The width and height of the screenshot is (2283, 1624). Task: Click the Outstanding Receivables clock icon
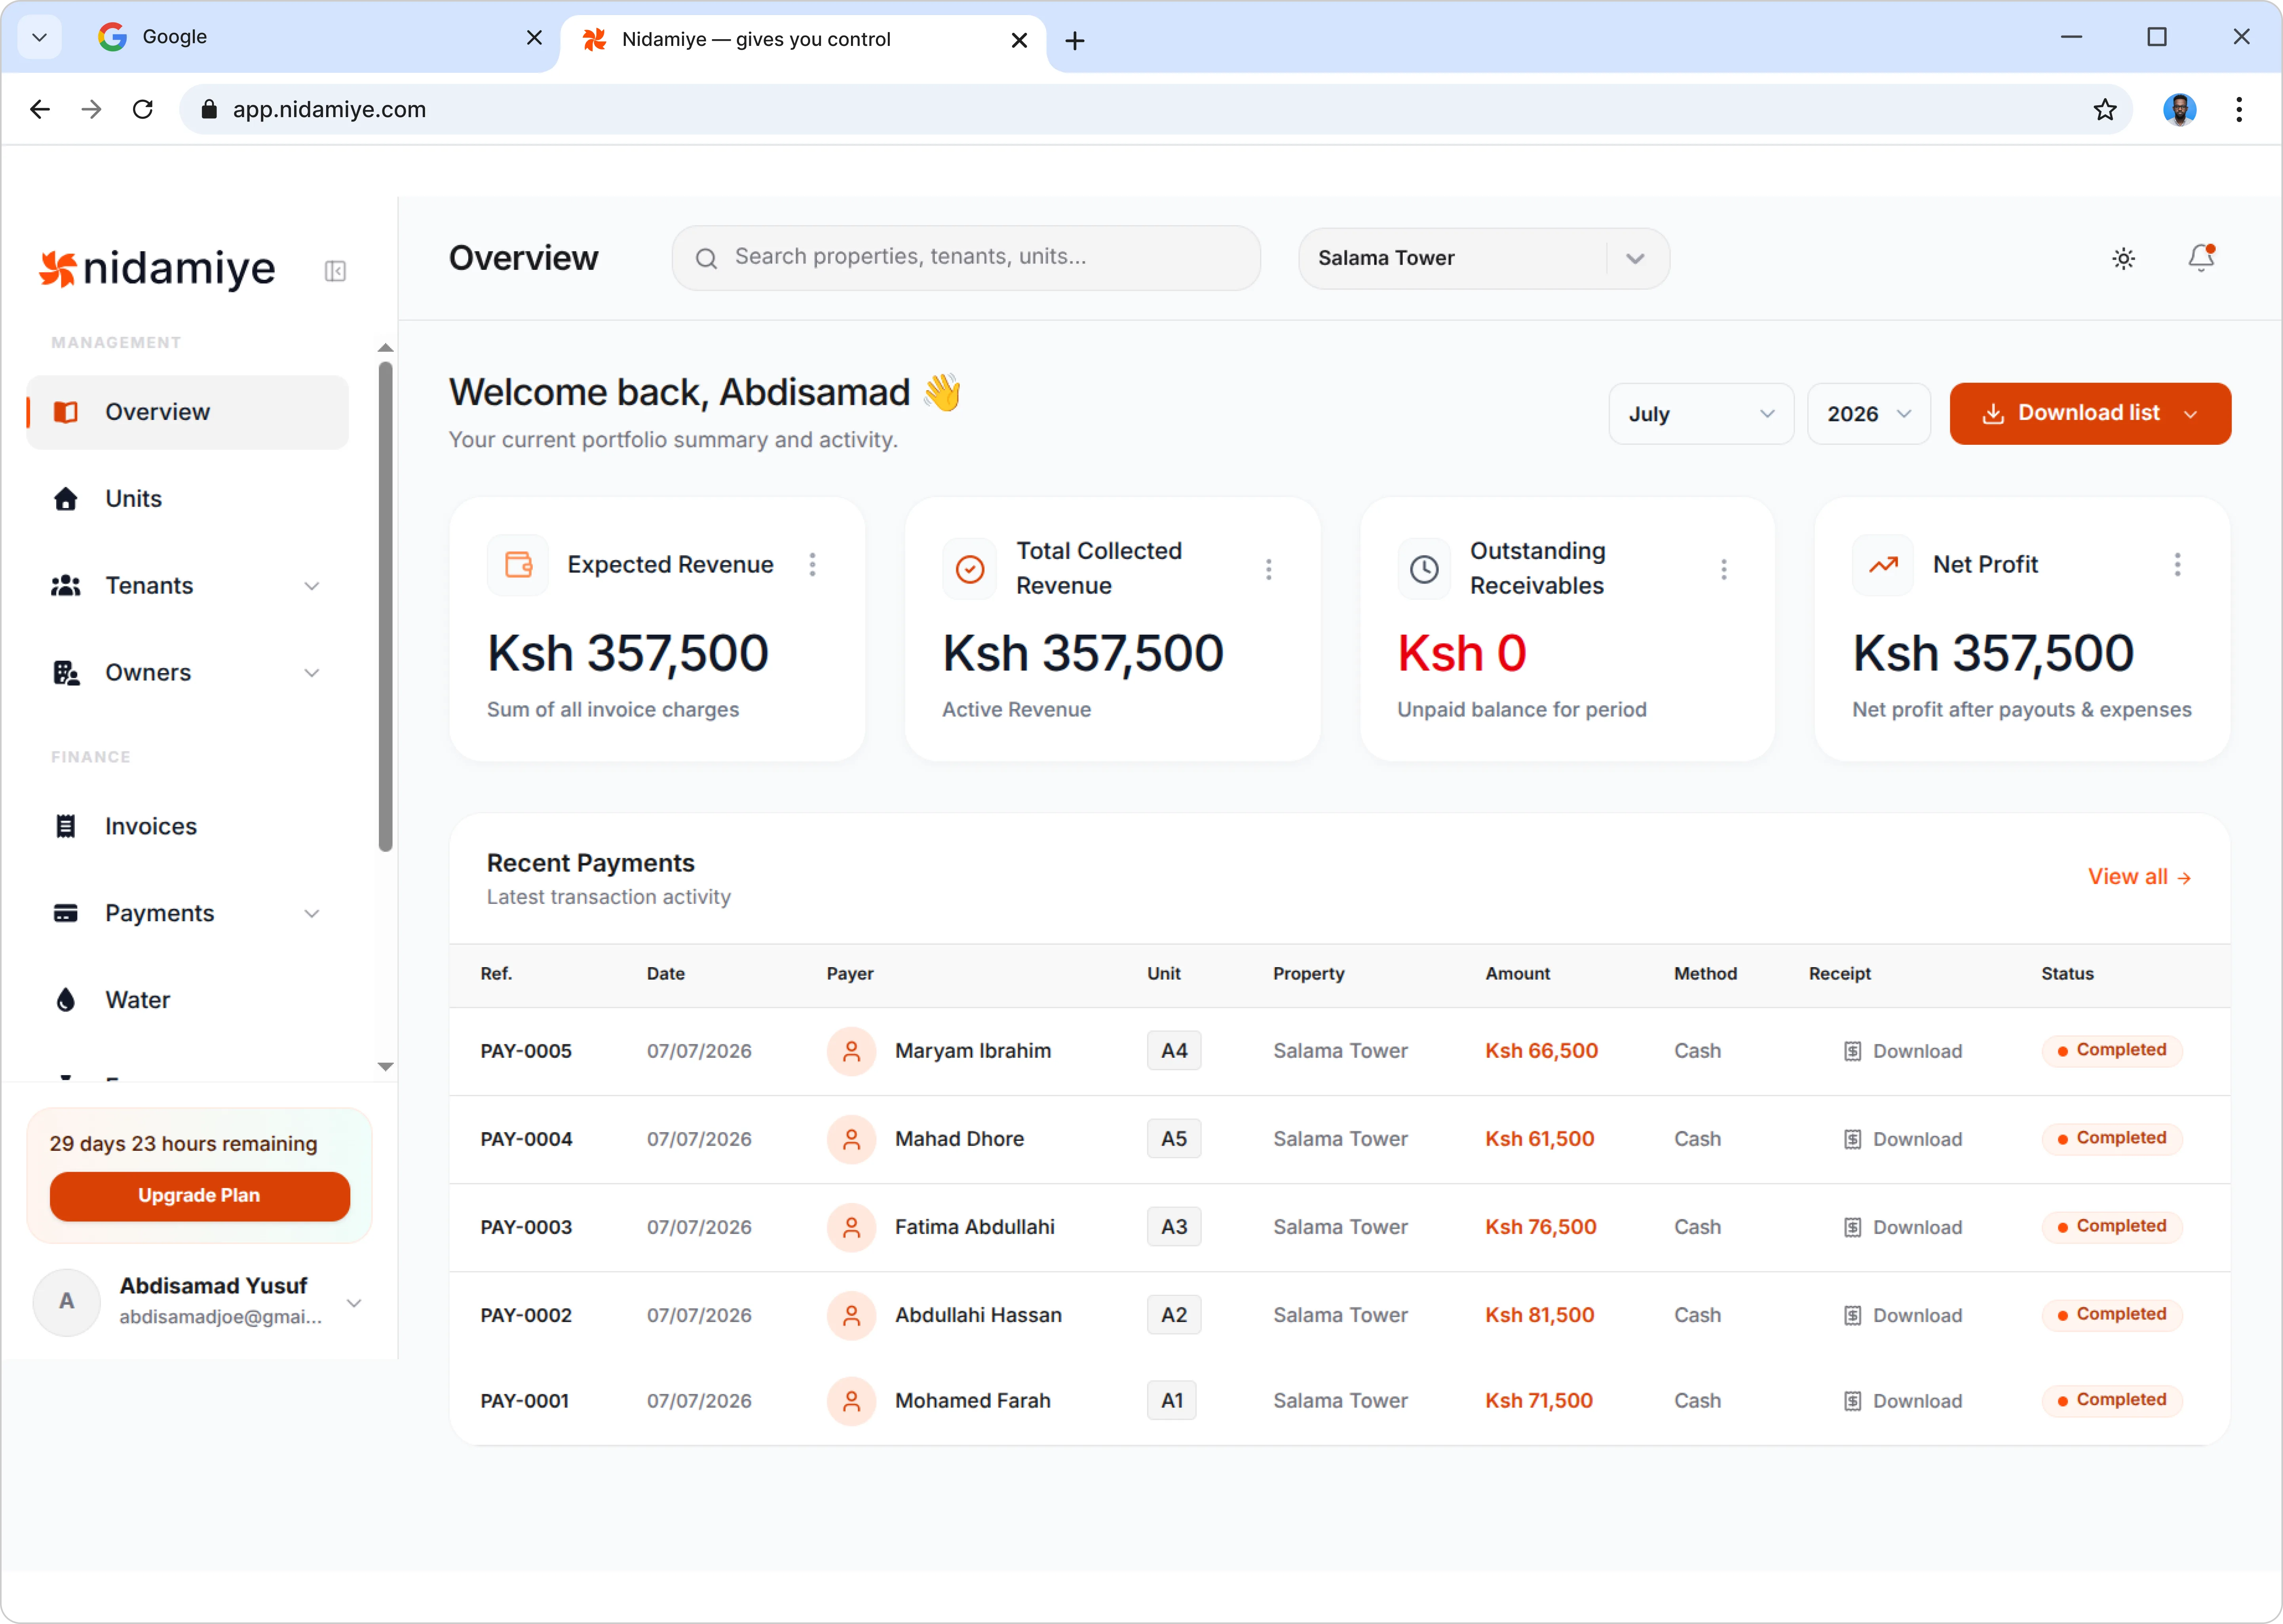tap(1424, 569)
